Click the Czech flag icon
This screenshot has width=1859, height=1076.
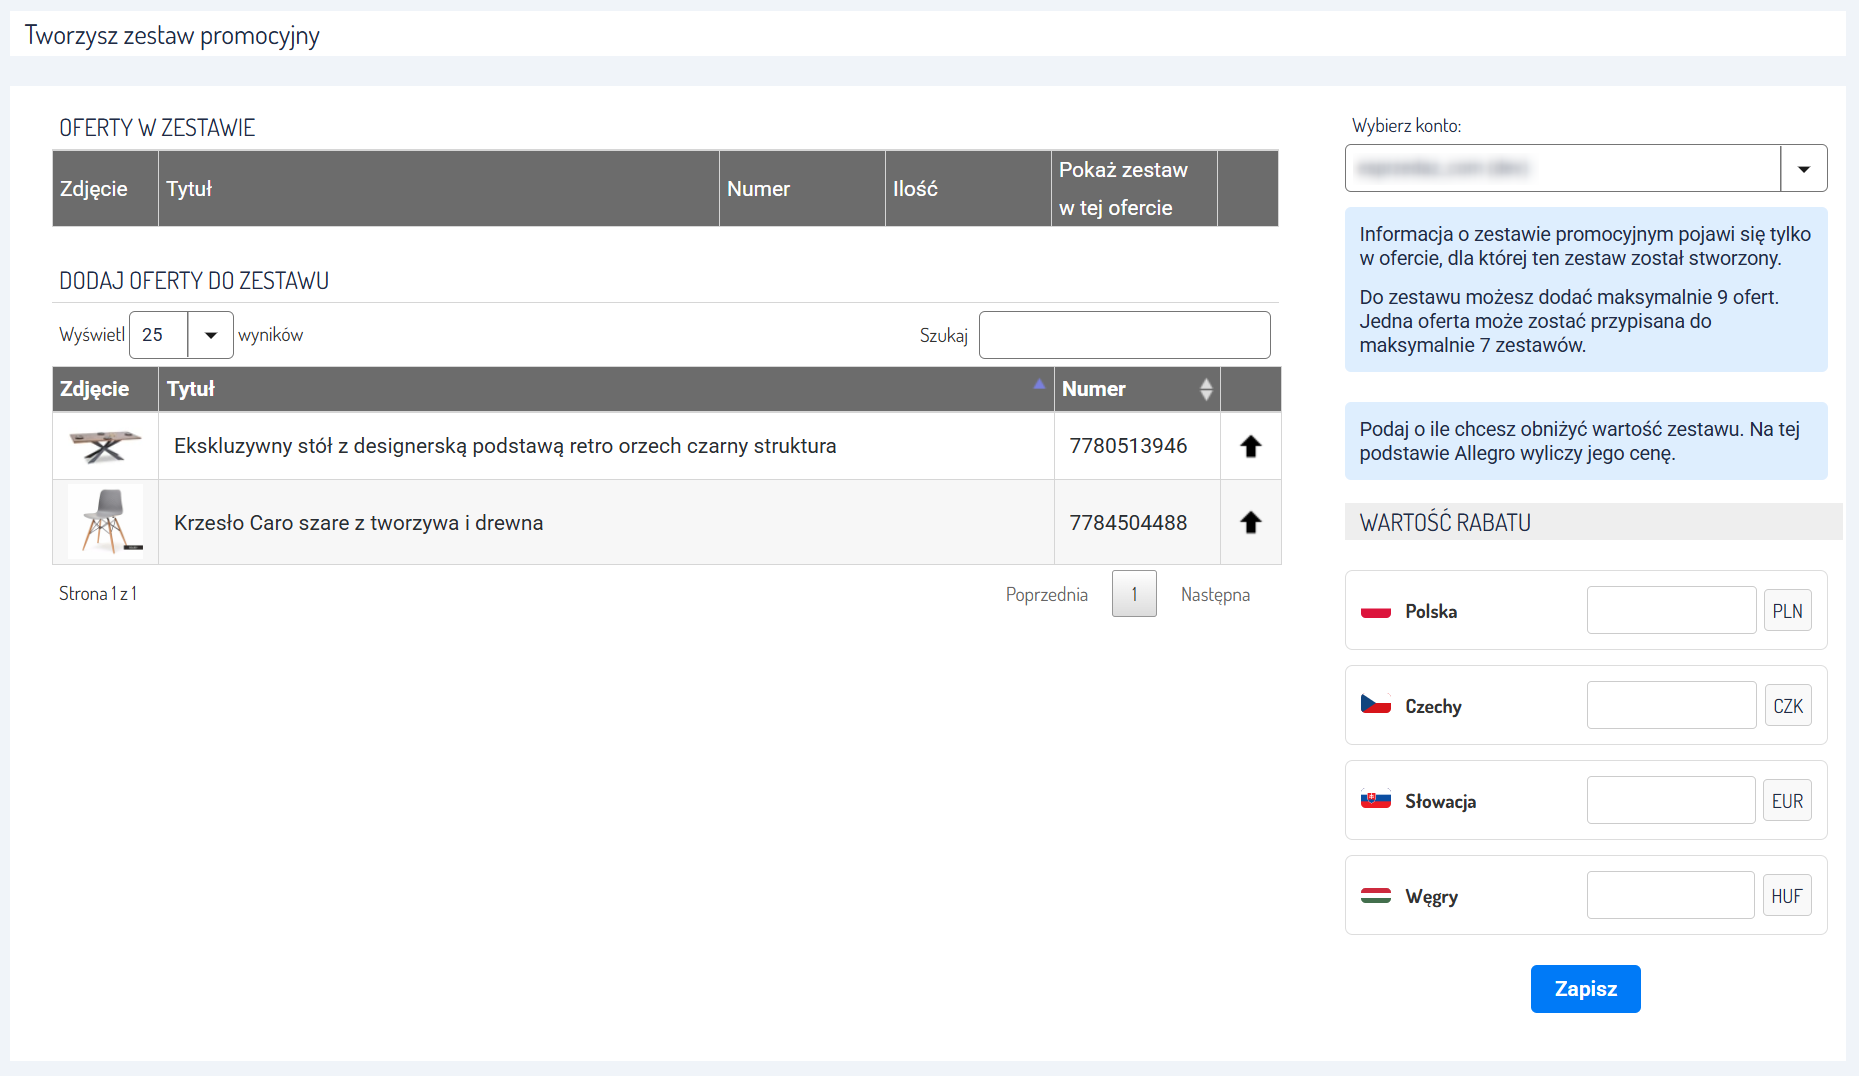[x=1375, y=705]
